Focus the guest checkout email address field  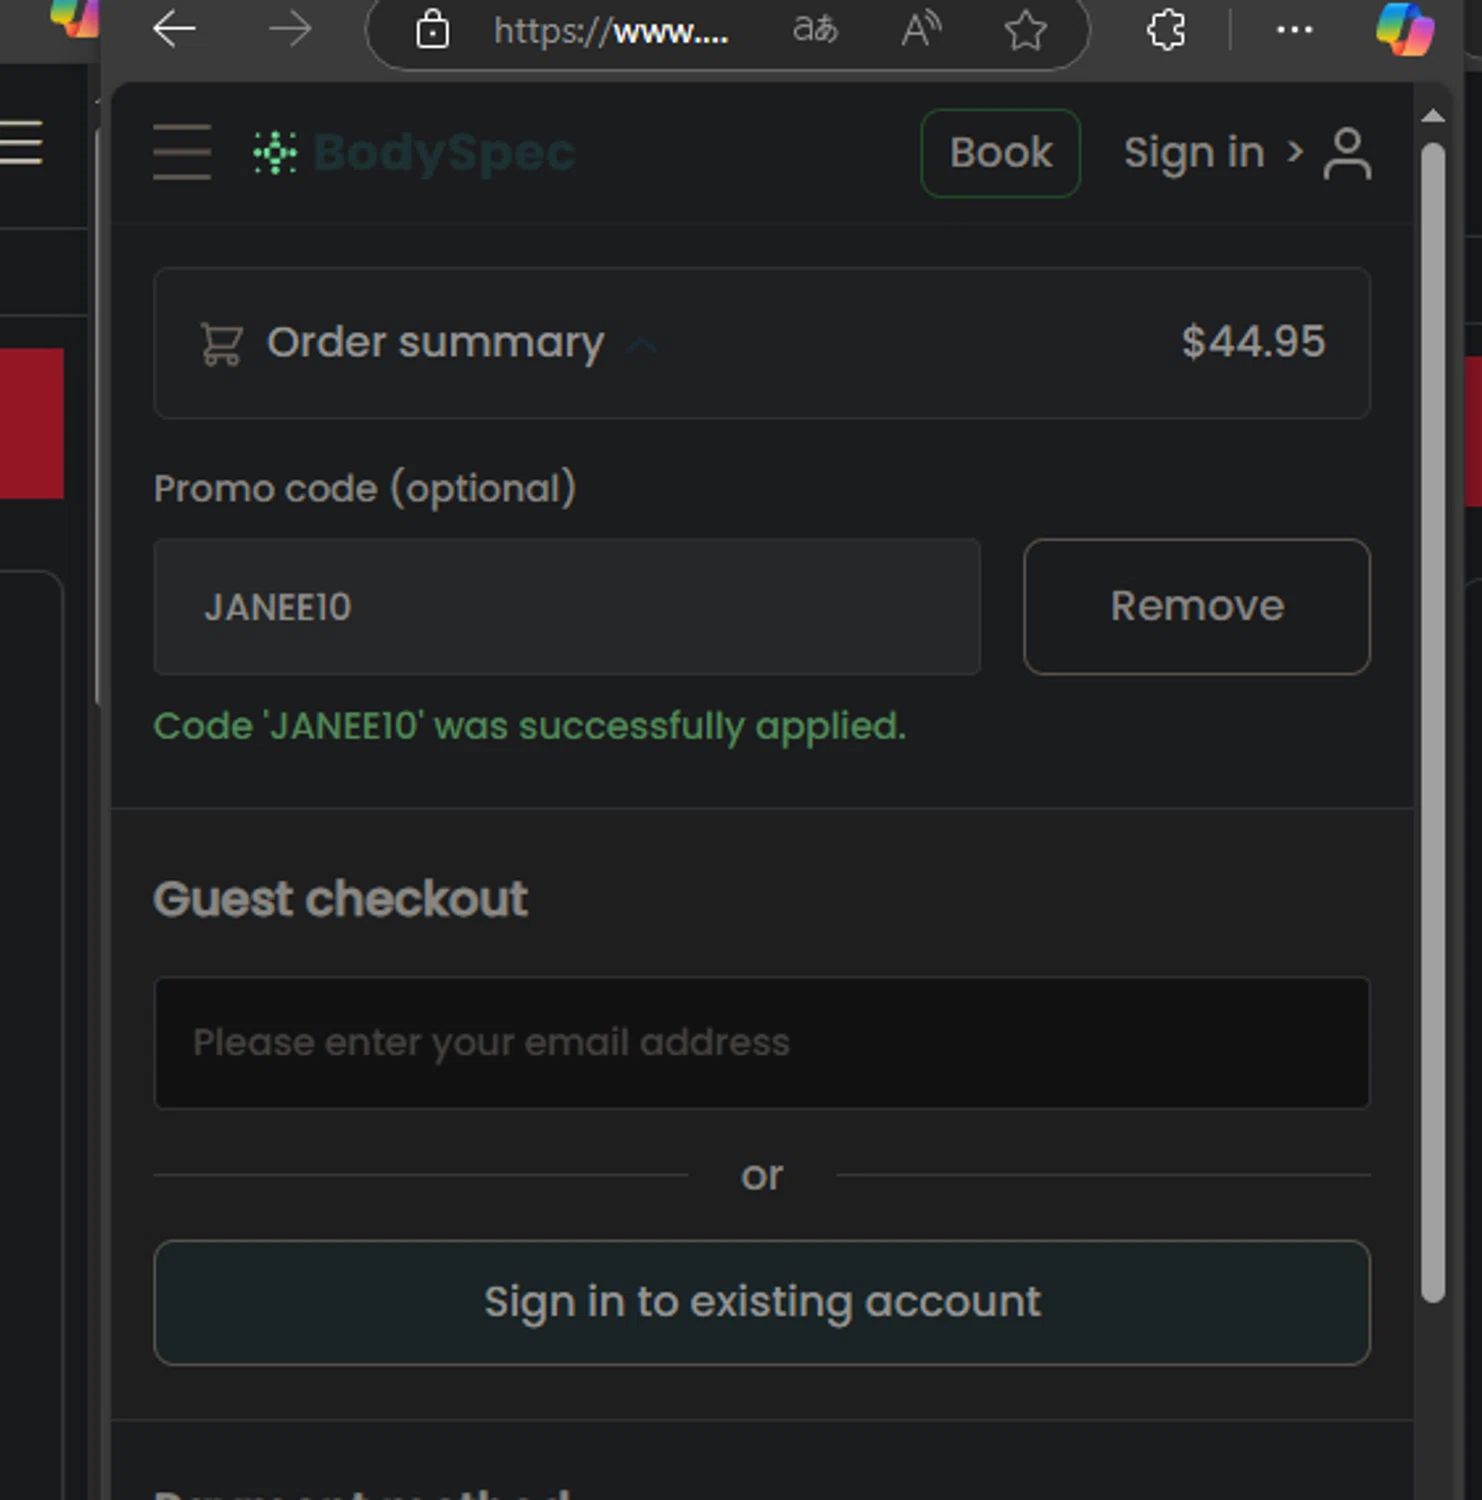coord(762,1043)
